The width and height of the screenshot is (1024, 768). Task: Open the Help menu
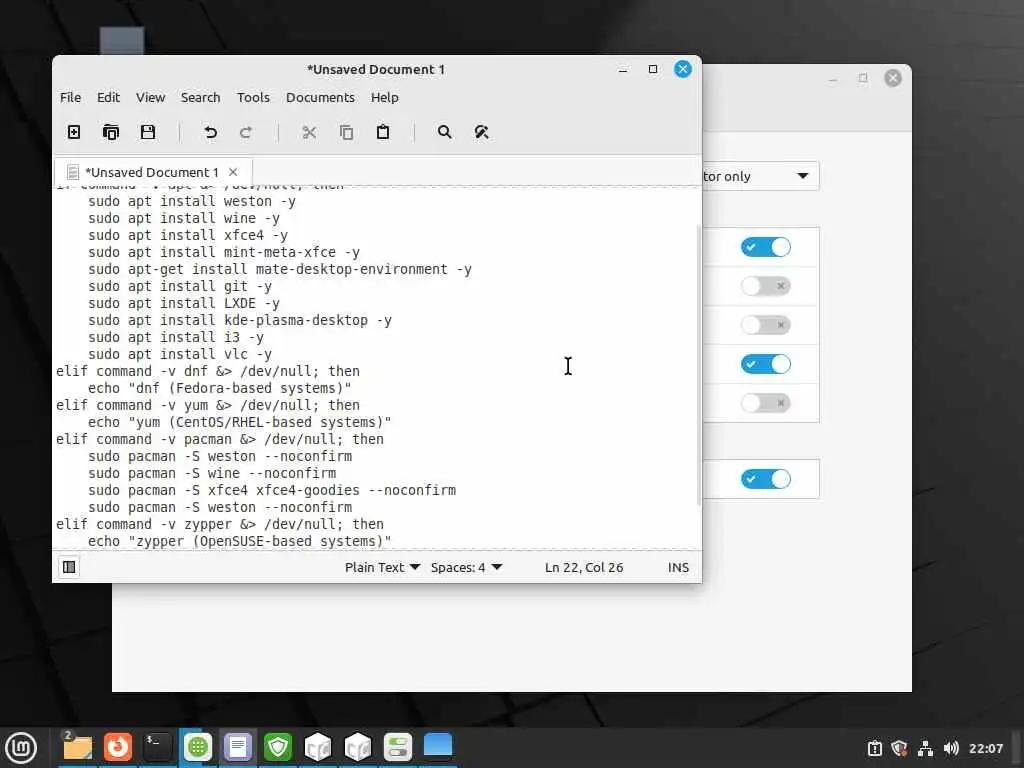[385, 97]
